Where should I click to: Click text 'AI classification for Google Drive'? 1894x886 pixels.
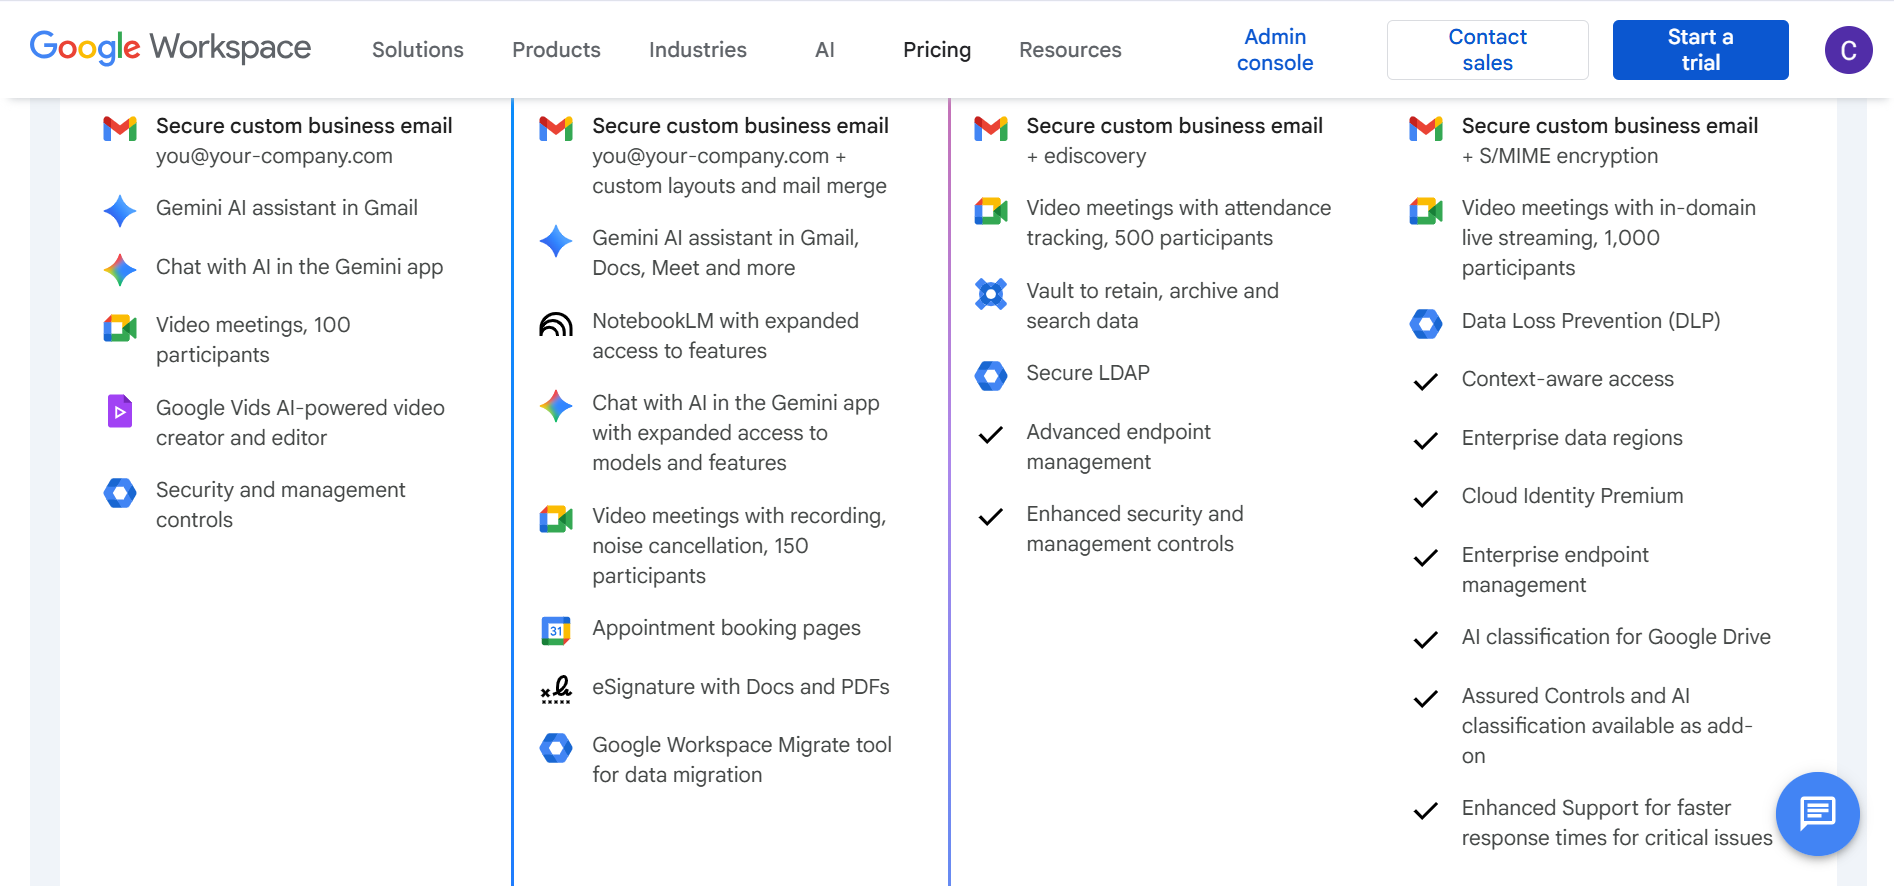(1616, 637)
